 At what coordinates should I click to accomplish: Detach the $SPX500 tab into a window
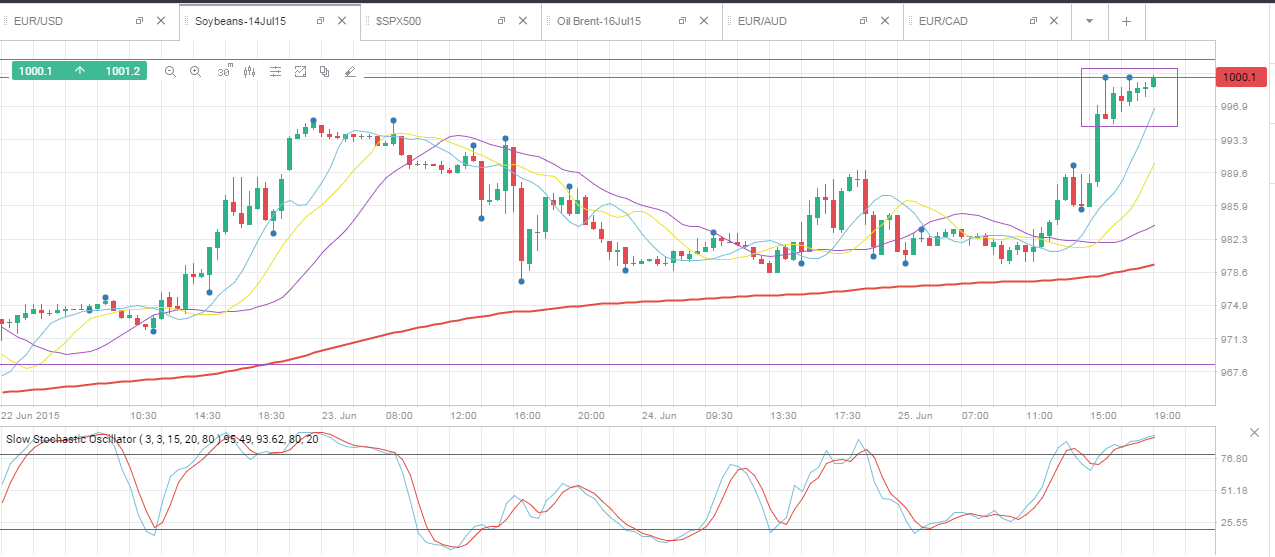tap(501, 21)
